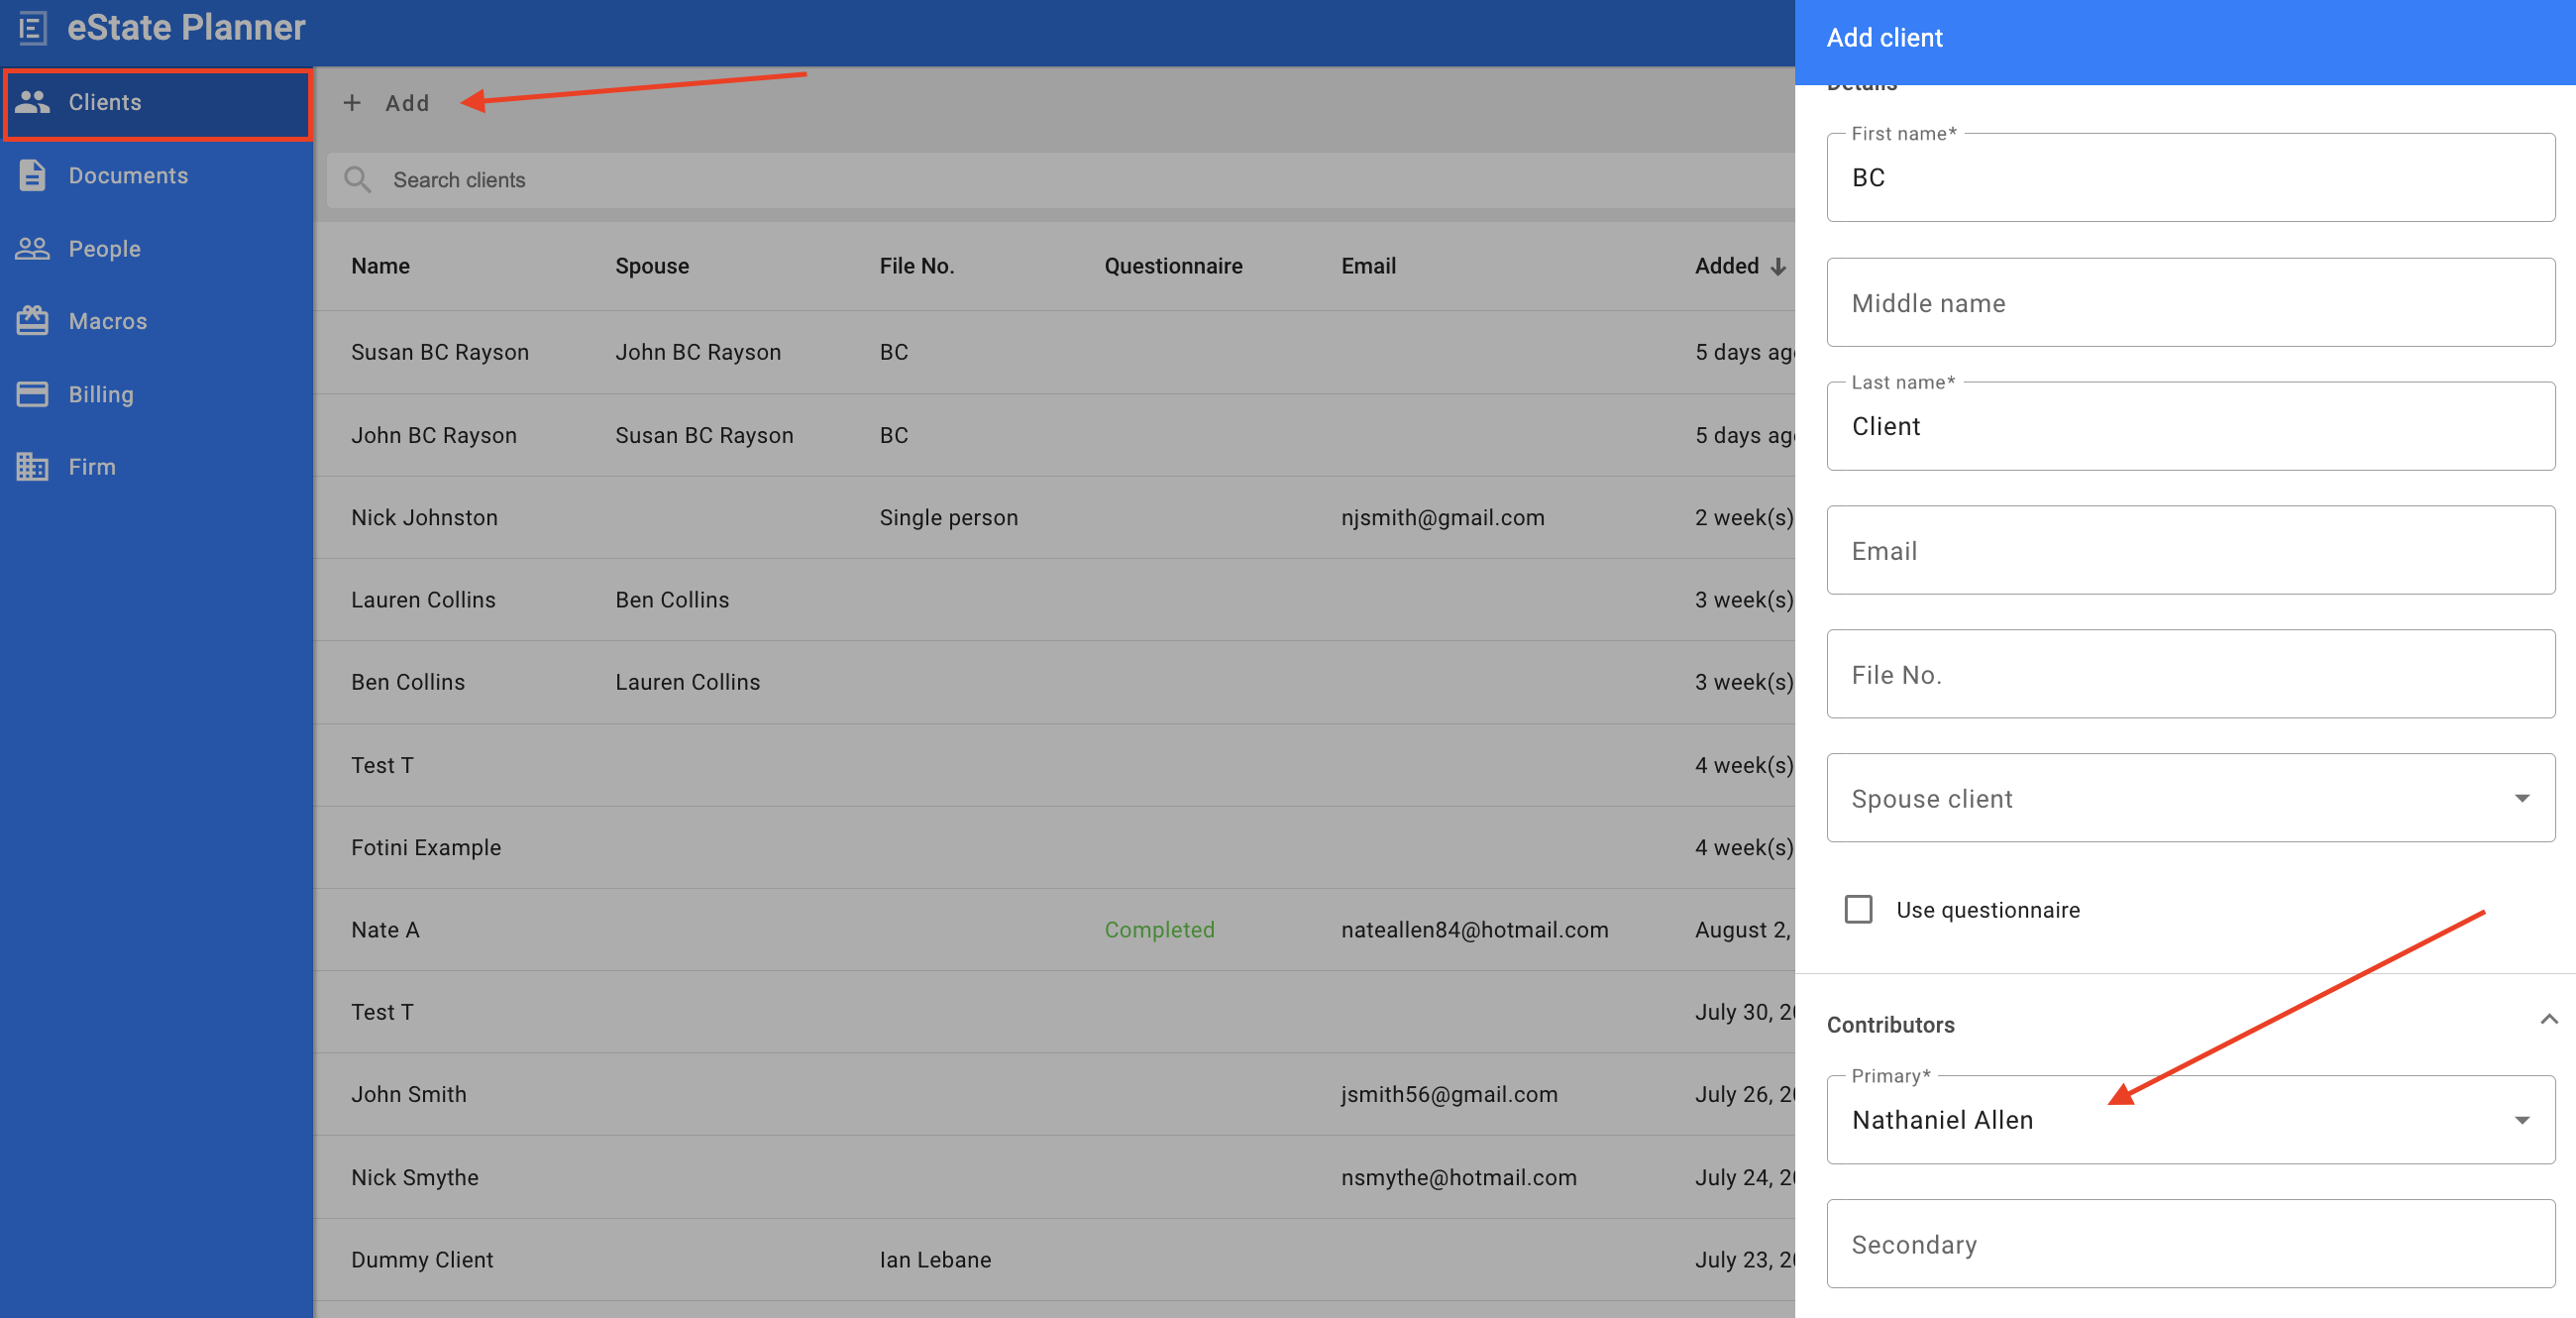This screenshot has height=1318, width=2576.
Task: Enable the Use questionnaire checkbox
Action: 1859,909
